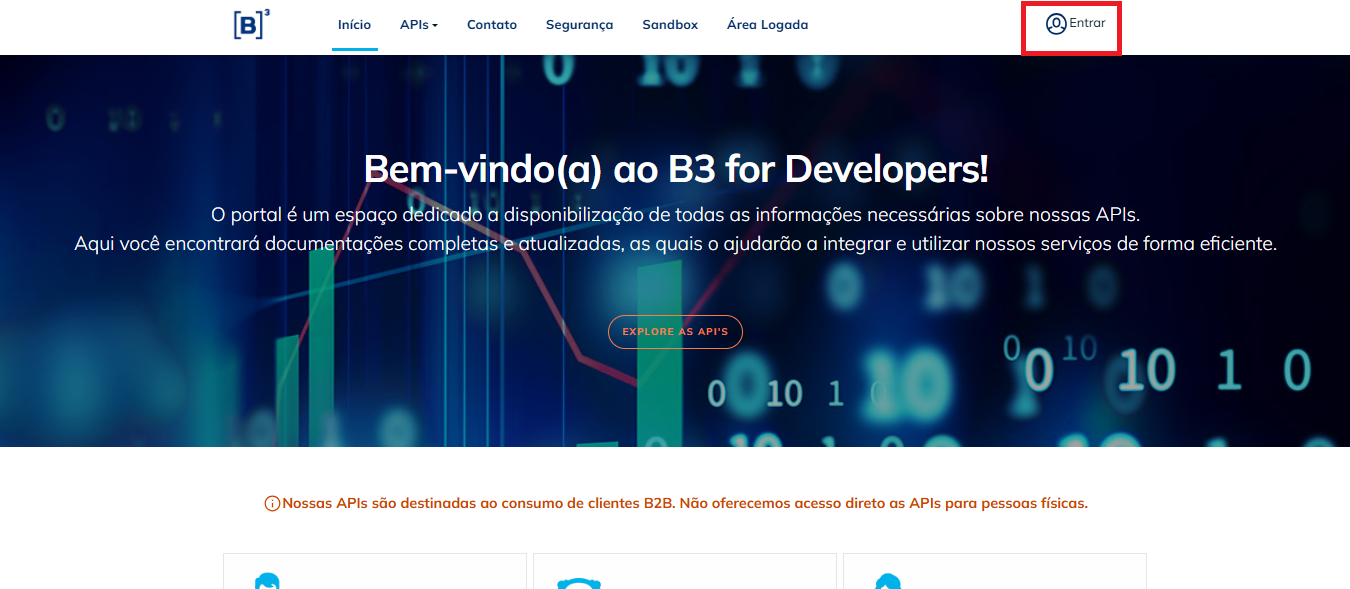
Task: Click the Entrar login link
Action: (x=1087, y=23)
